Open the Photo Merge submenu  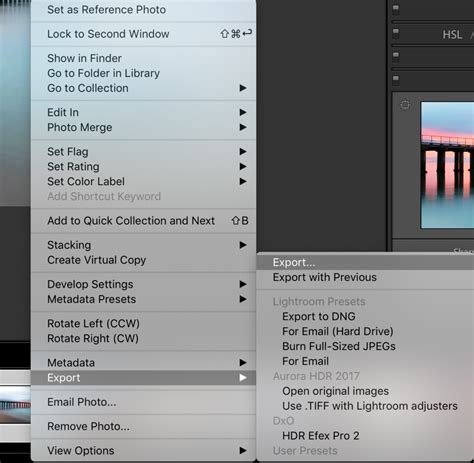point(143,127)
